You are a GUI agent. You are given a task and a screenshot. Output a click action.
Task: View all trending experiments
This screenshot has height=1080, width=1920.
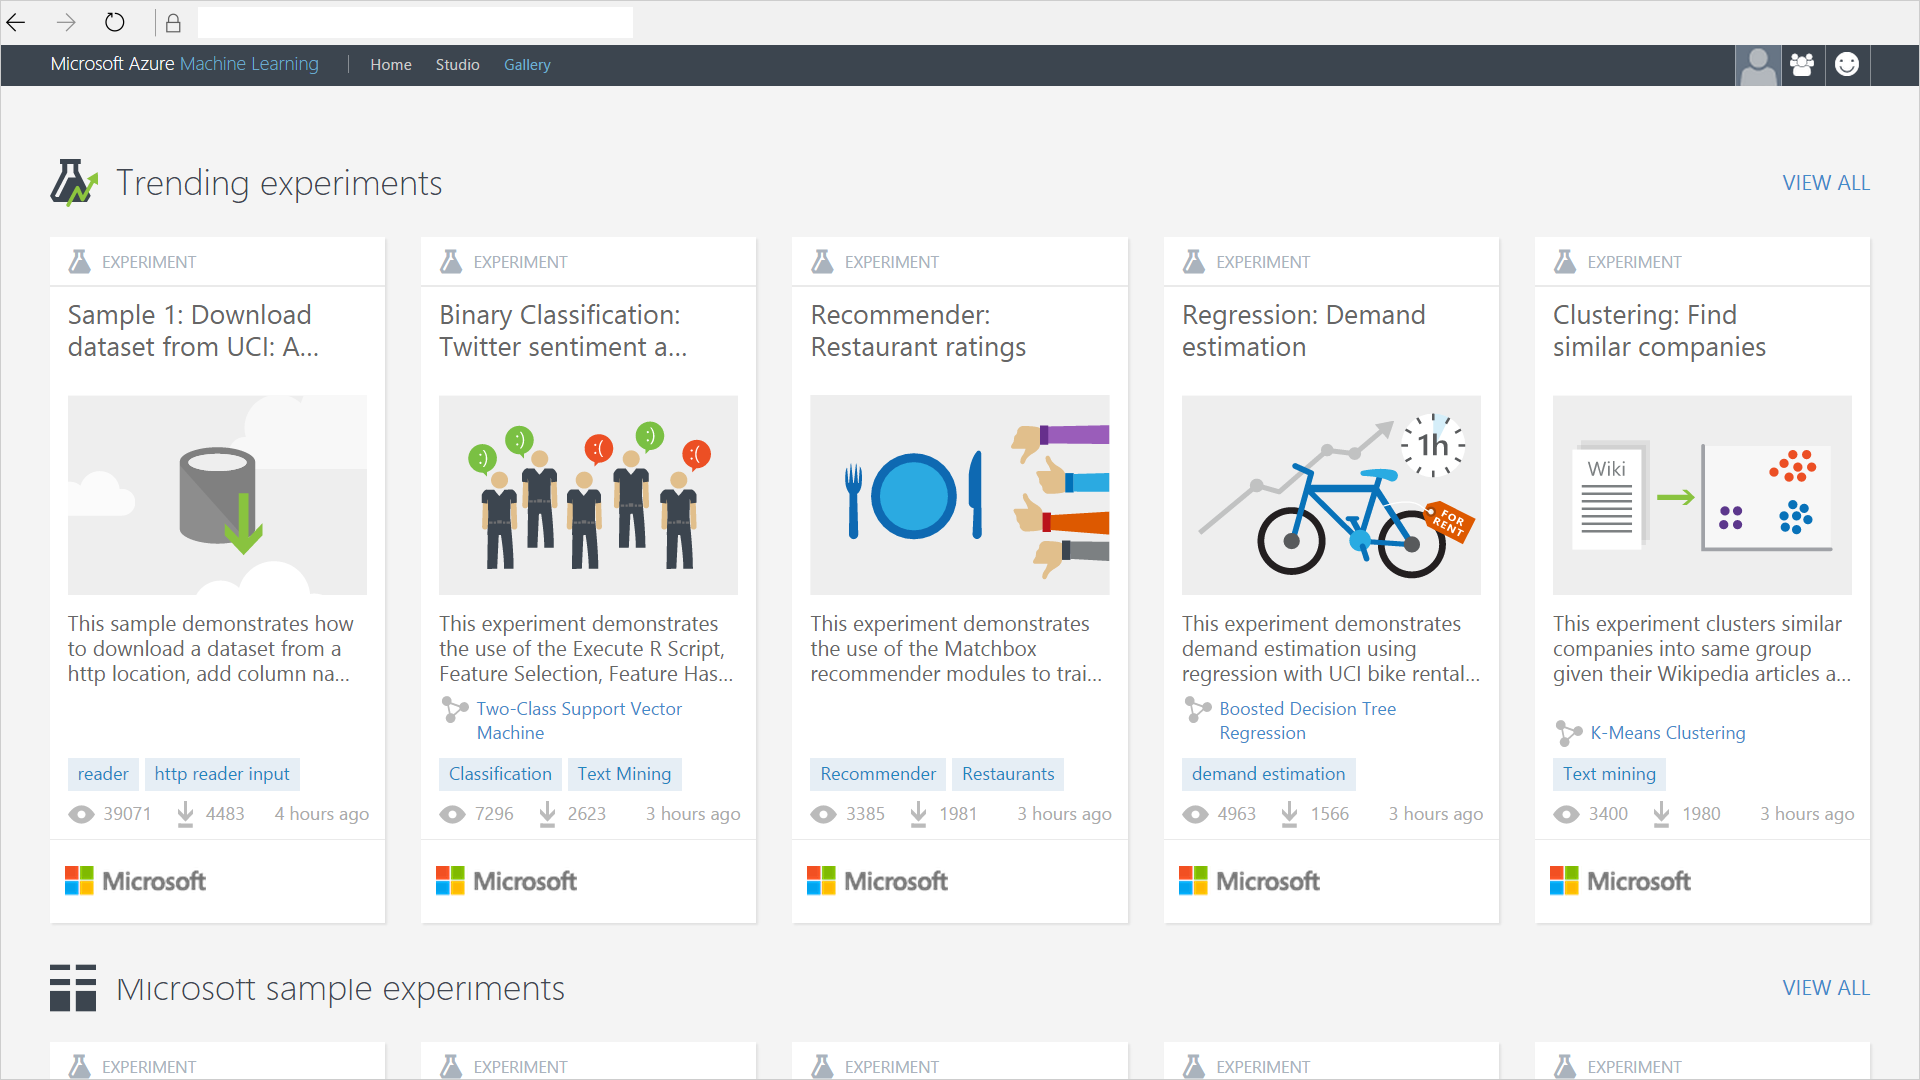pos(1825,183)
